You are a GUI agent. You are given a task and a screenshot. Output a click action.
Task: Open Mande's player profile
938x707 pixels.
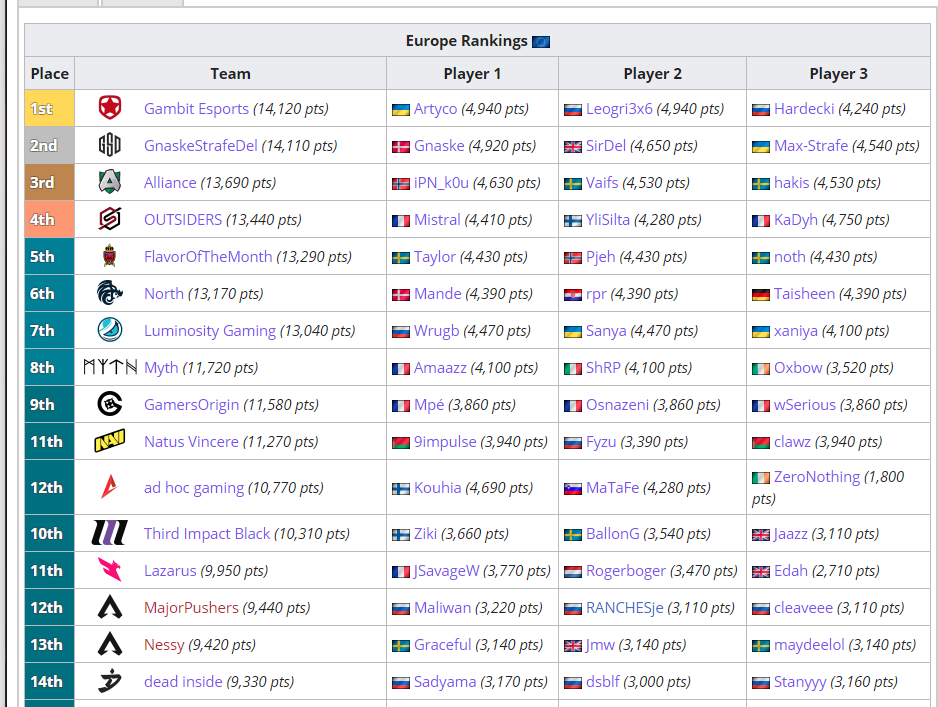tap(438, 294)
